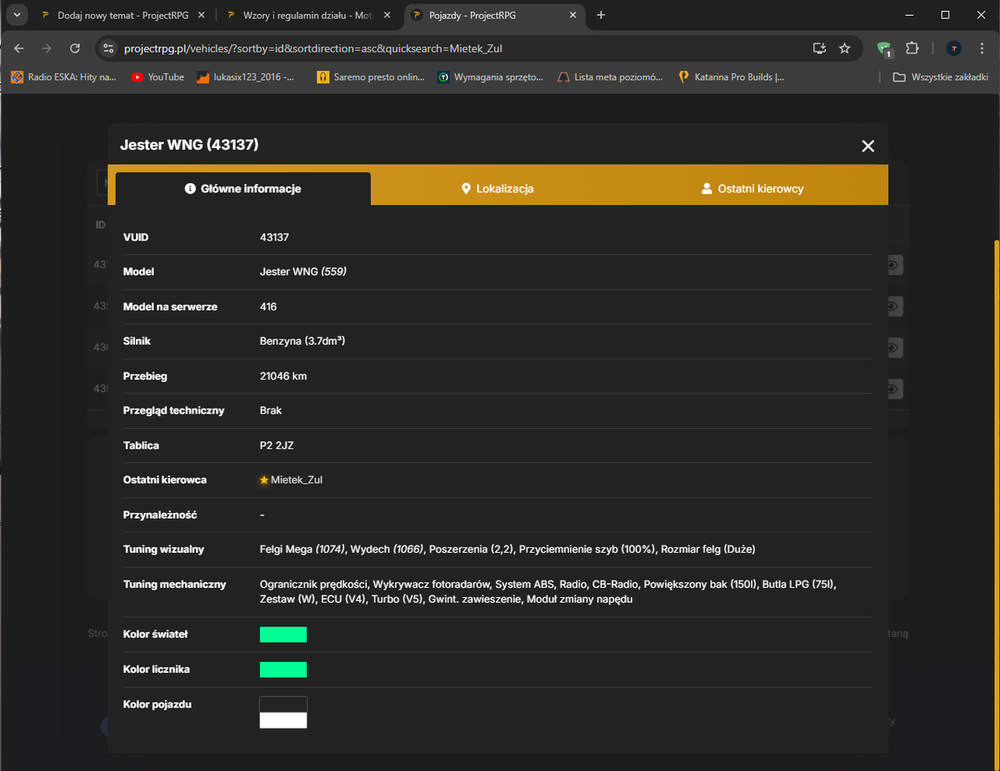This screenshot has height=771, width=1000.
Task: Click the install app icon in address bar
Action: (x=819, y=48)
